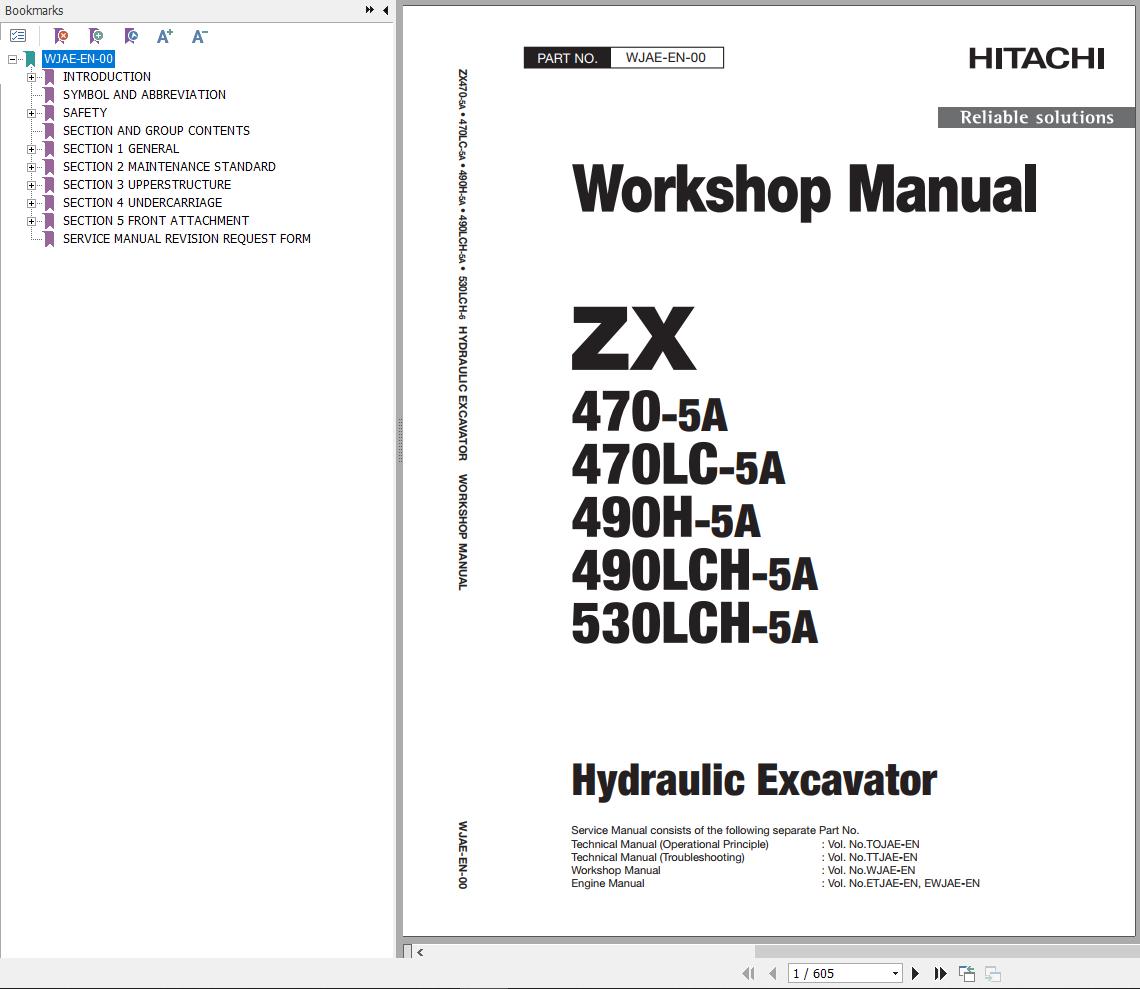Open SECTION AND GROUP CONTENTS bookmark

click(x=156, y=131)
